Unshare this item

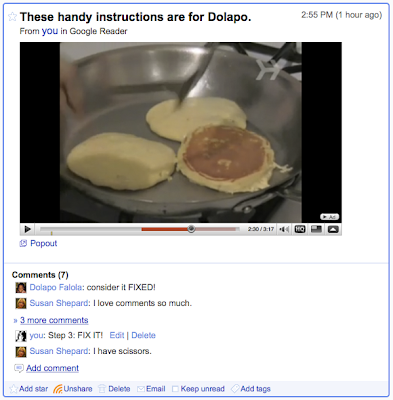(x=73, y=389)
